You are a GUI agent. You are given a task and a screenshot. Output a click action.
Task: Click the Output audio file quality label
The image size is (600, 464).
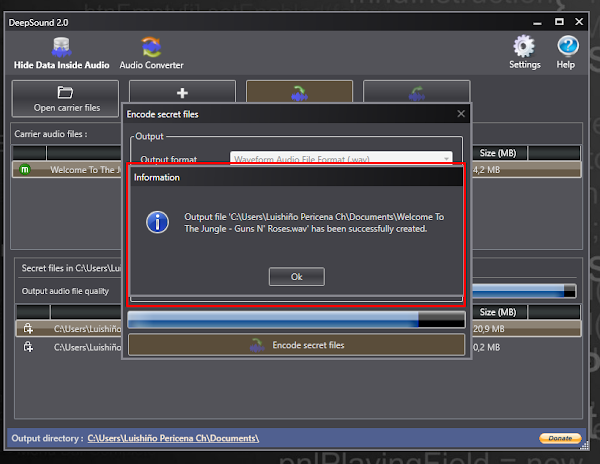click(65, 291)
